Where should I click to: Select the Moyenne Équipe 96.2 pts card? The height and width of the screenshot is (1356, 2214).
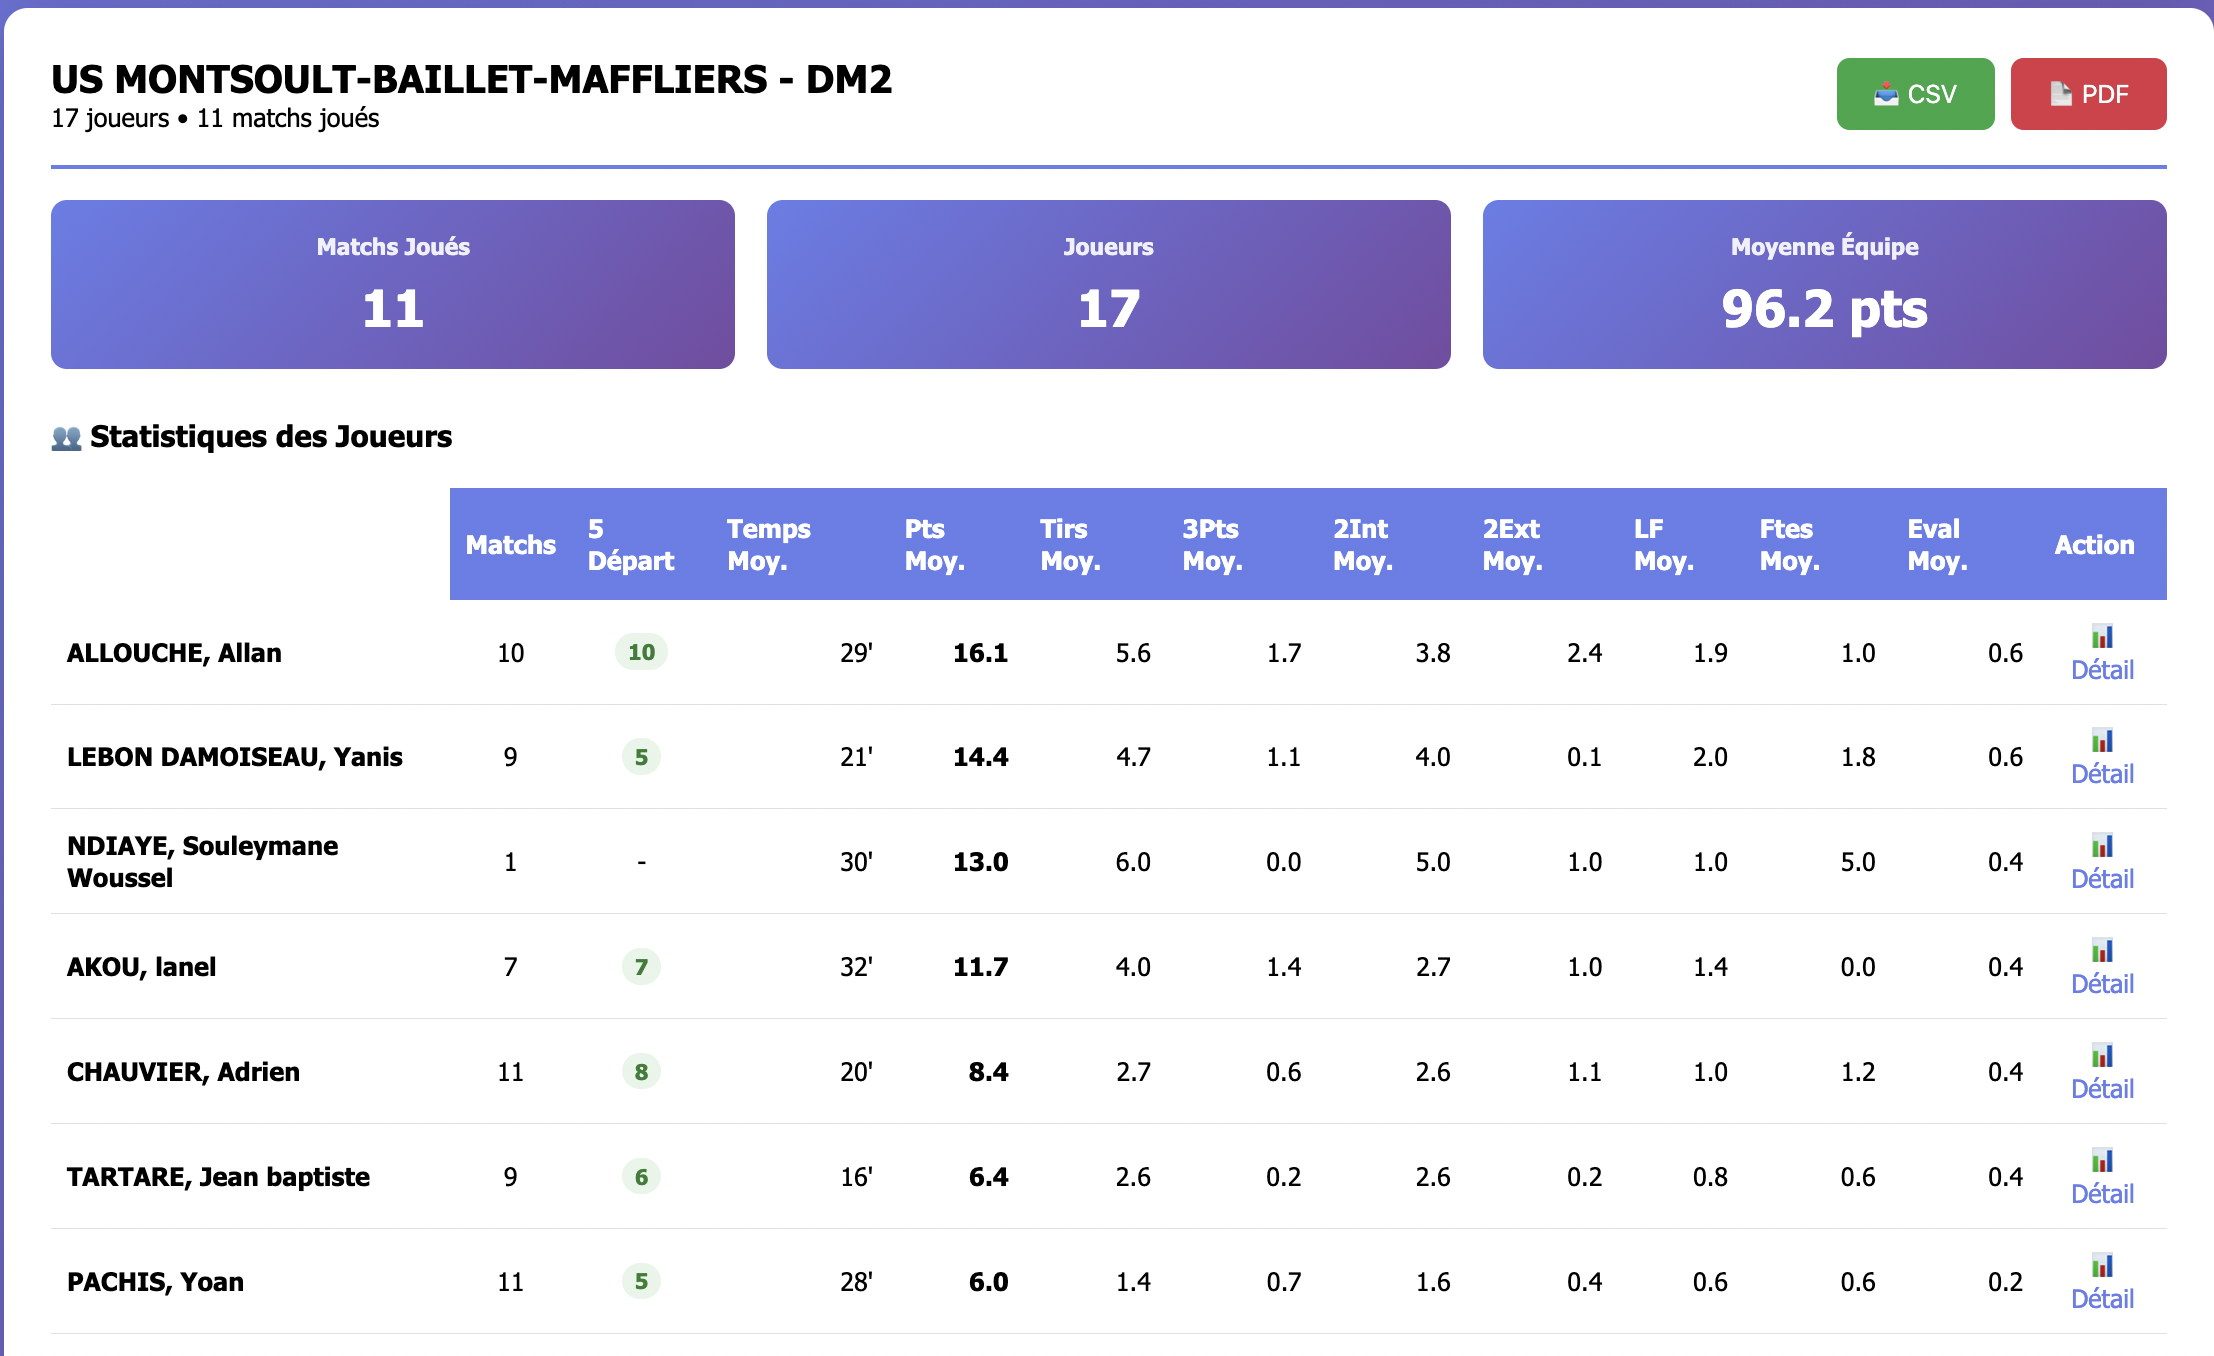pos(1824,284)
